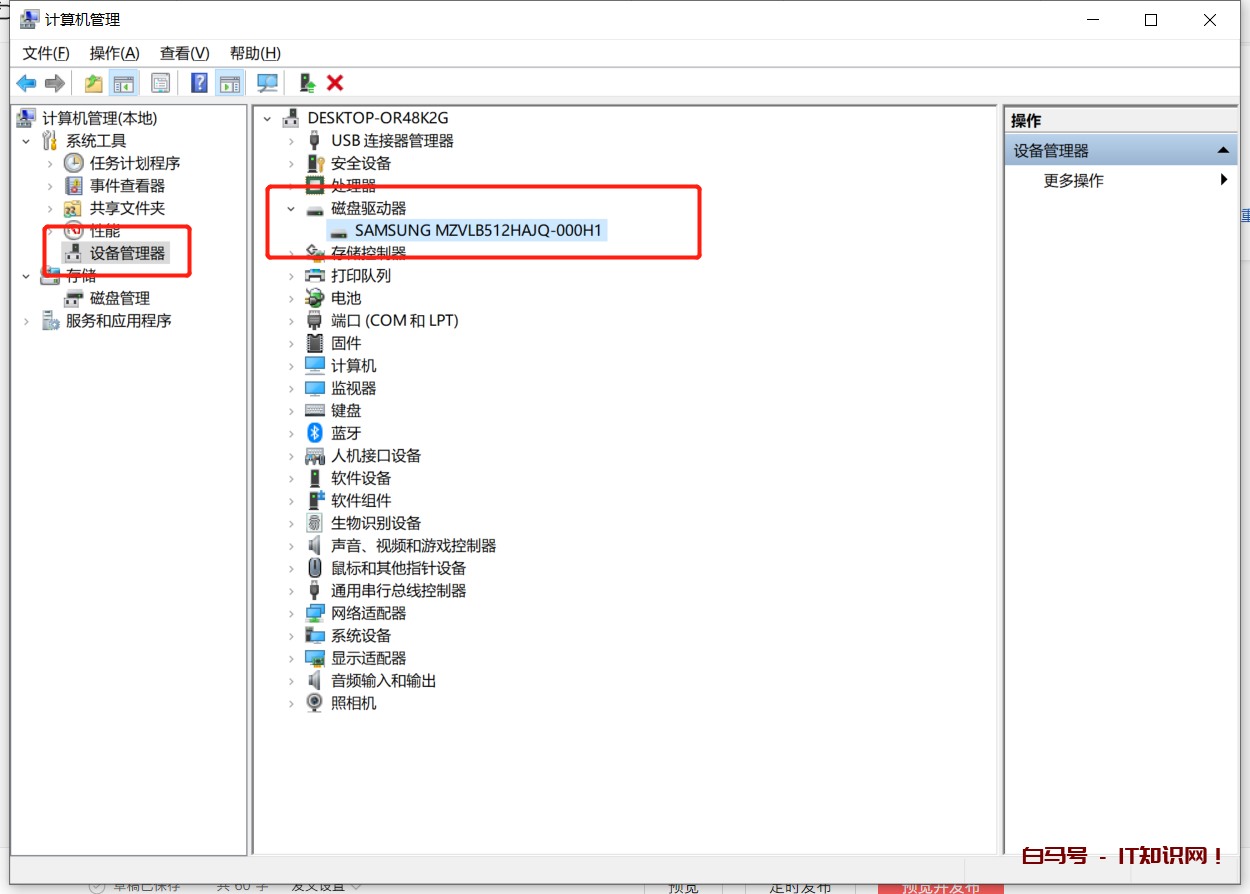Open the Properties toolbar icon
The height and width of the screenshot is (894, 1250).
click(160, 83)
